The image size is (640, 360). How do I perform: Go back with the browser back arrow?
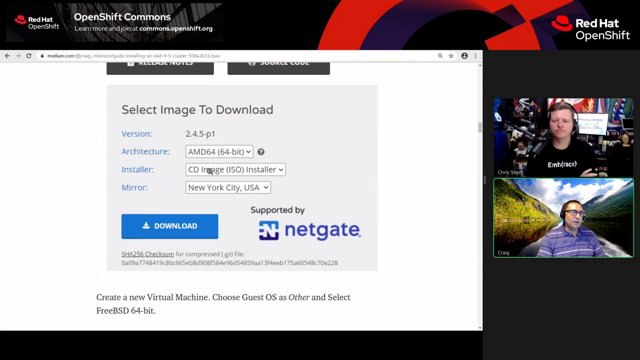(x=7, y=56)
